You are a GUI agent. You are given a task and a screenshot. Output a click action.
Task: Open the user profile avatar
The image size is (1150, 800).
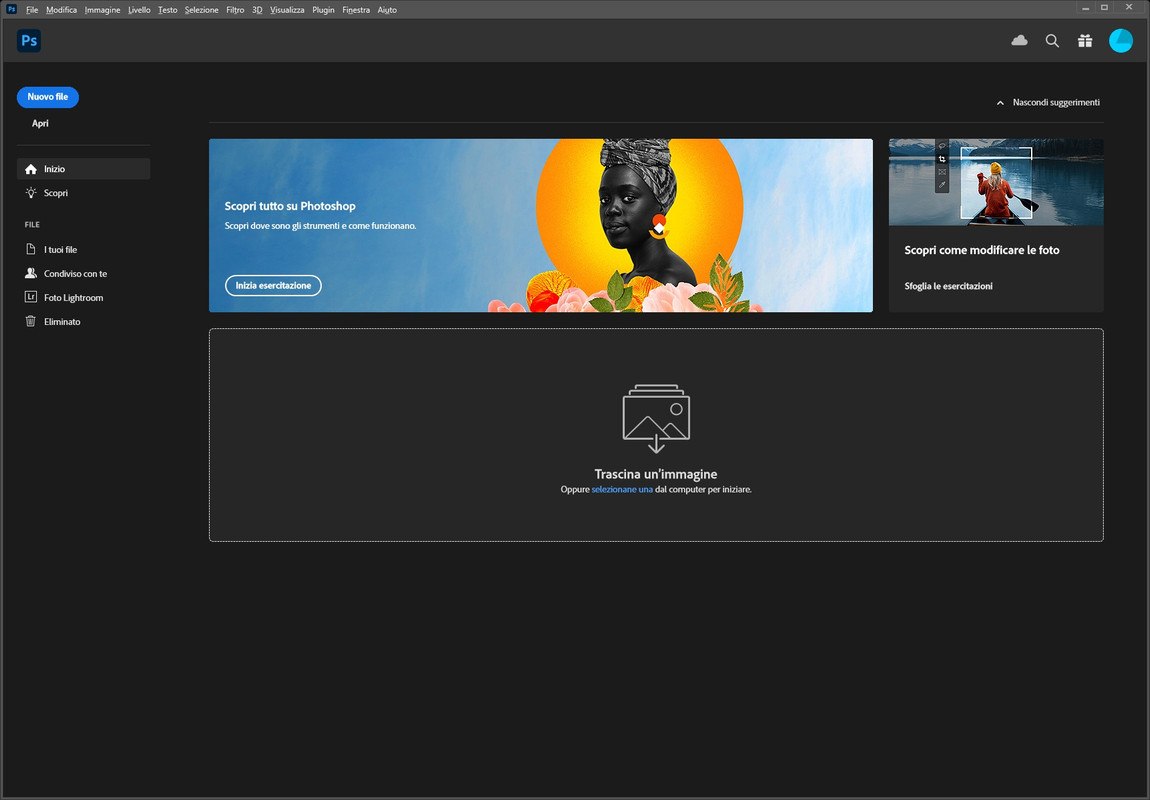click(x=1120, y=41)
